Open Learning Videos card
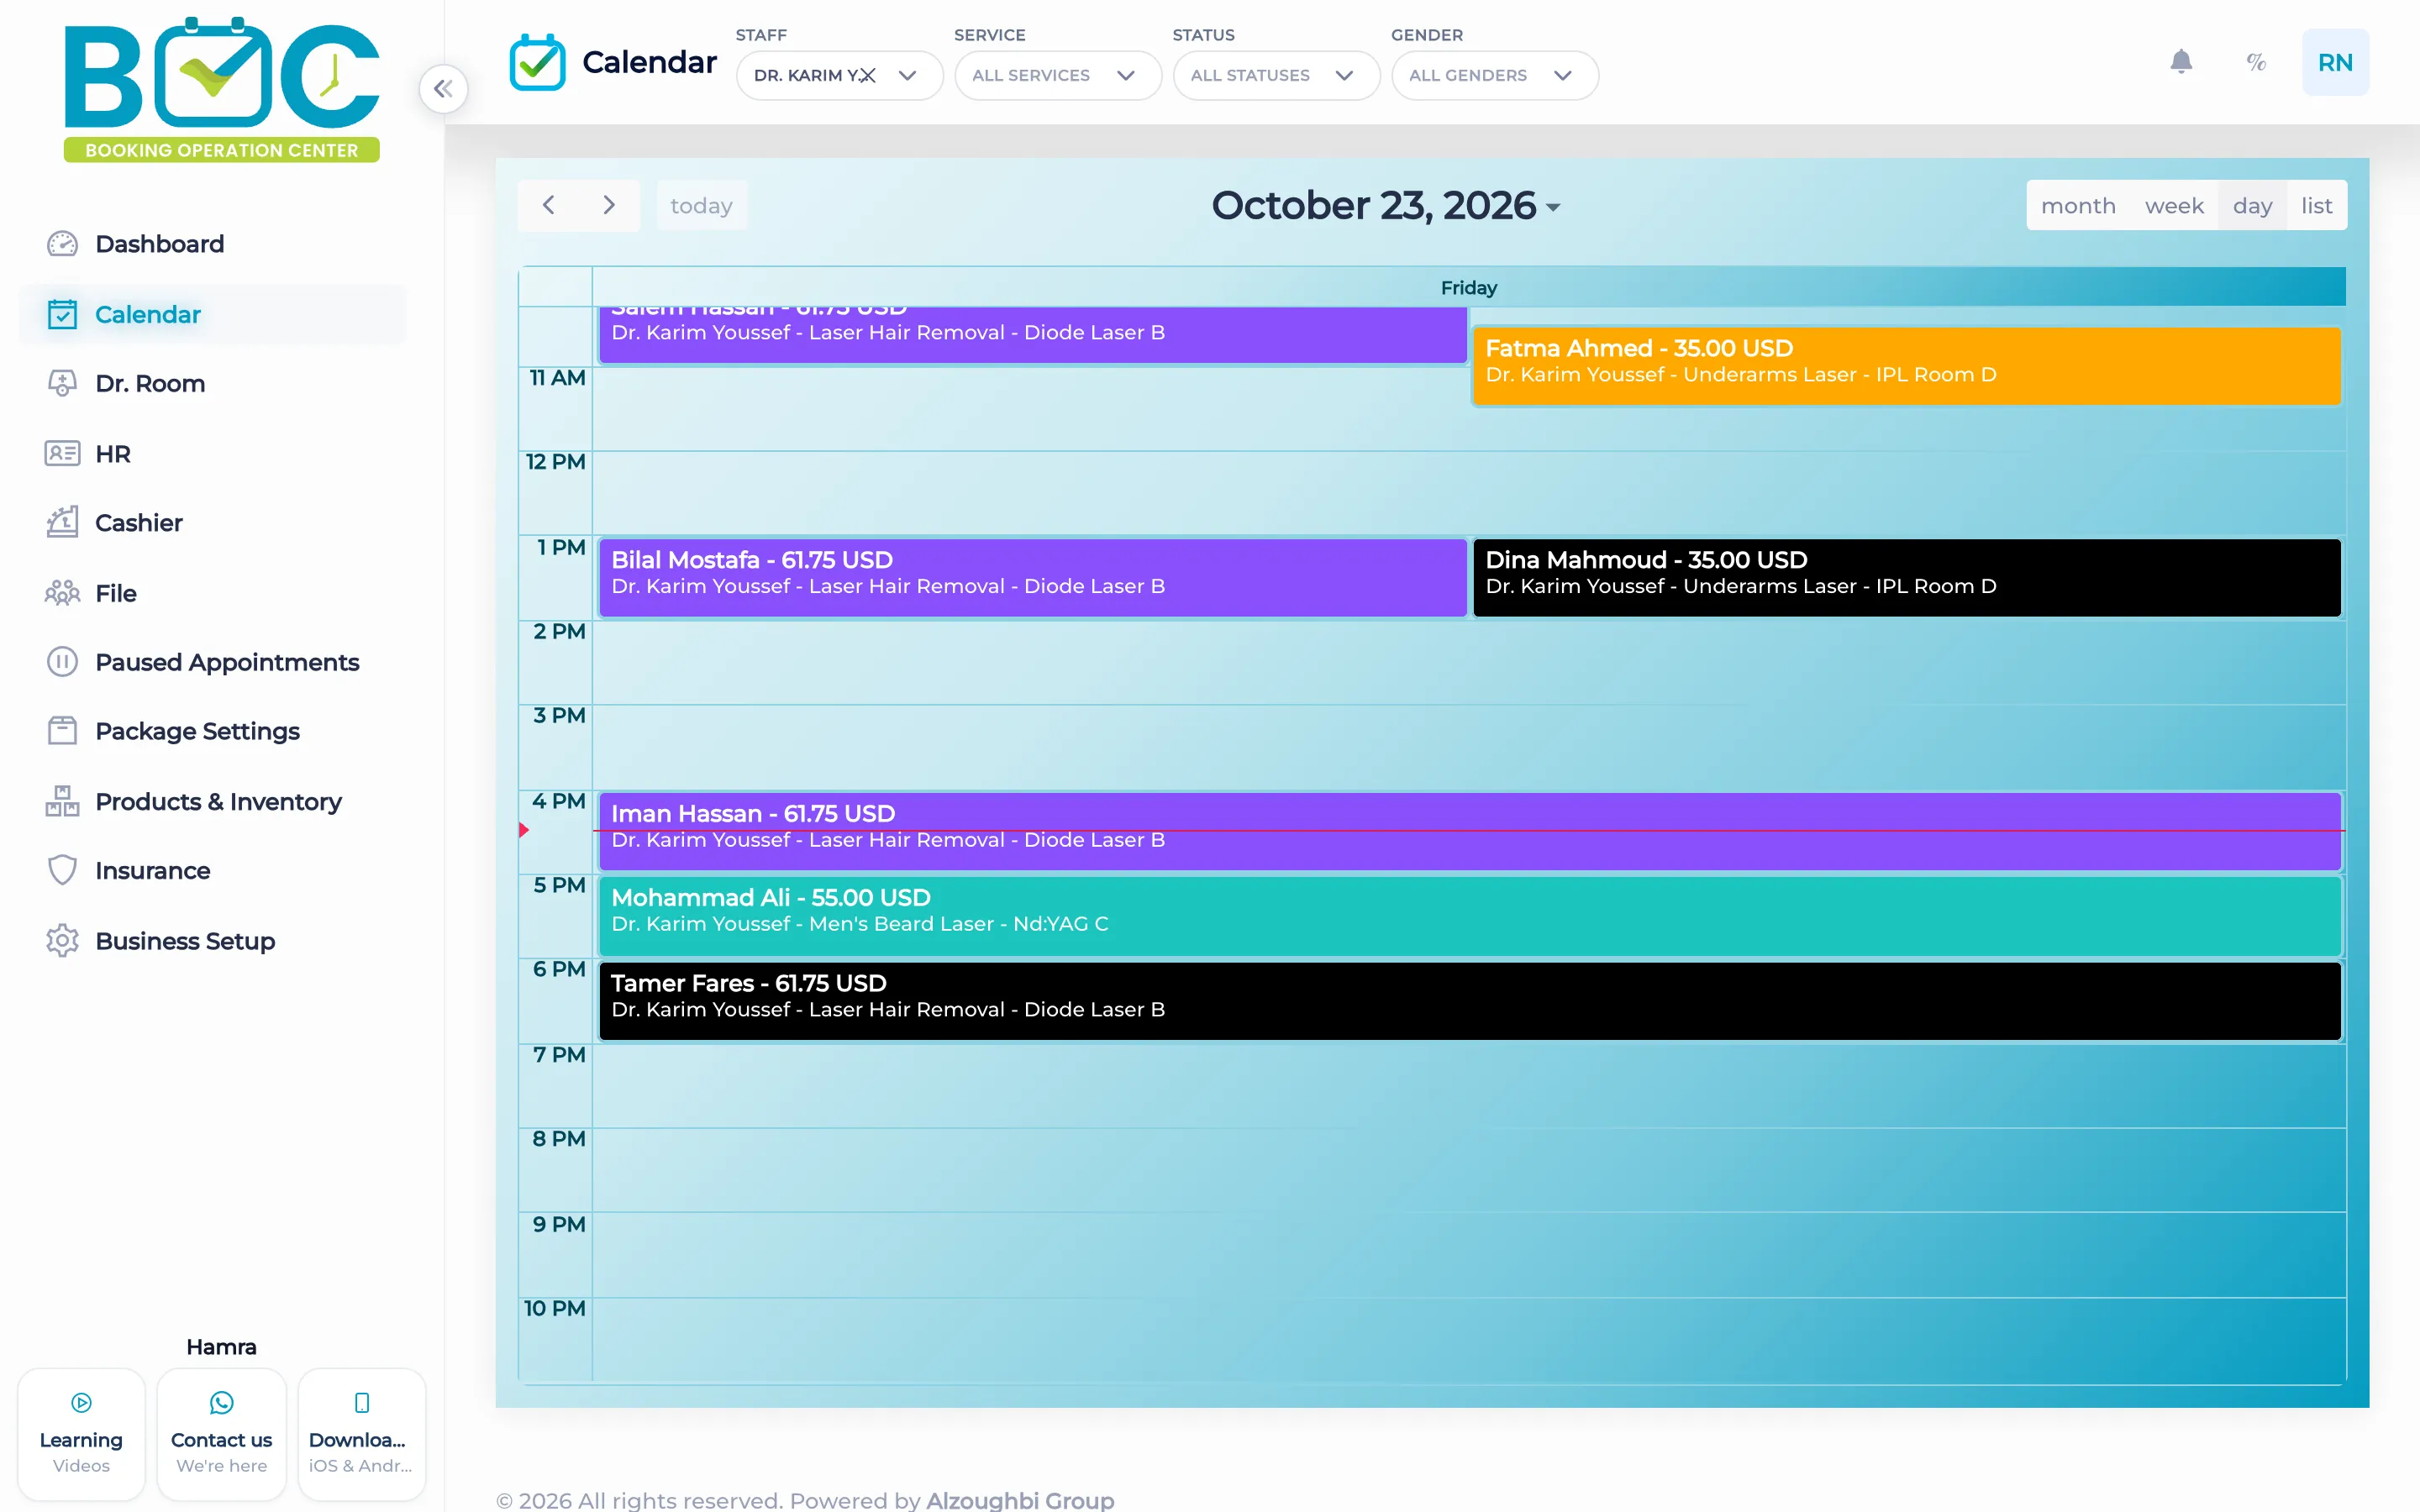The image size is (2420, 1512). (x=81, y=1434)
